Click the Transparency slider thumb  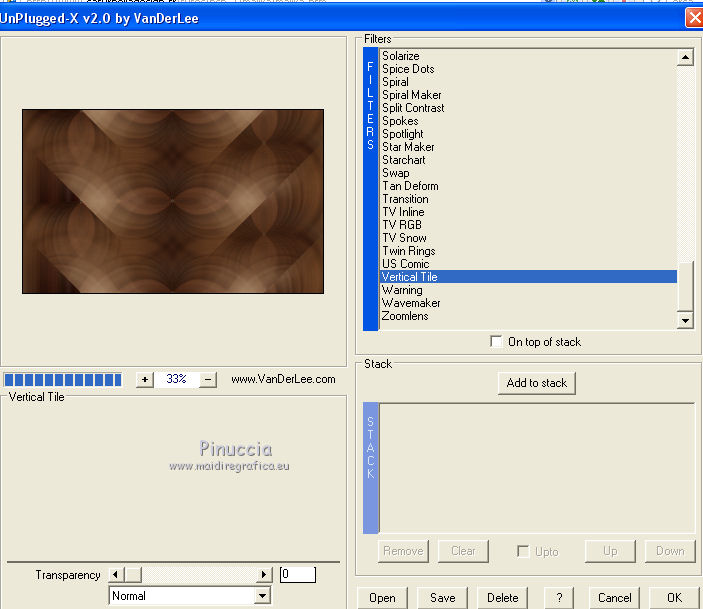(132, 574)
